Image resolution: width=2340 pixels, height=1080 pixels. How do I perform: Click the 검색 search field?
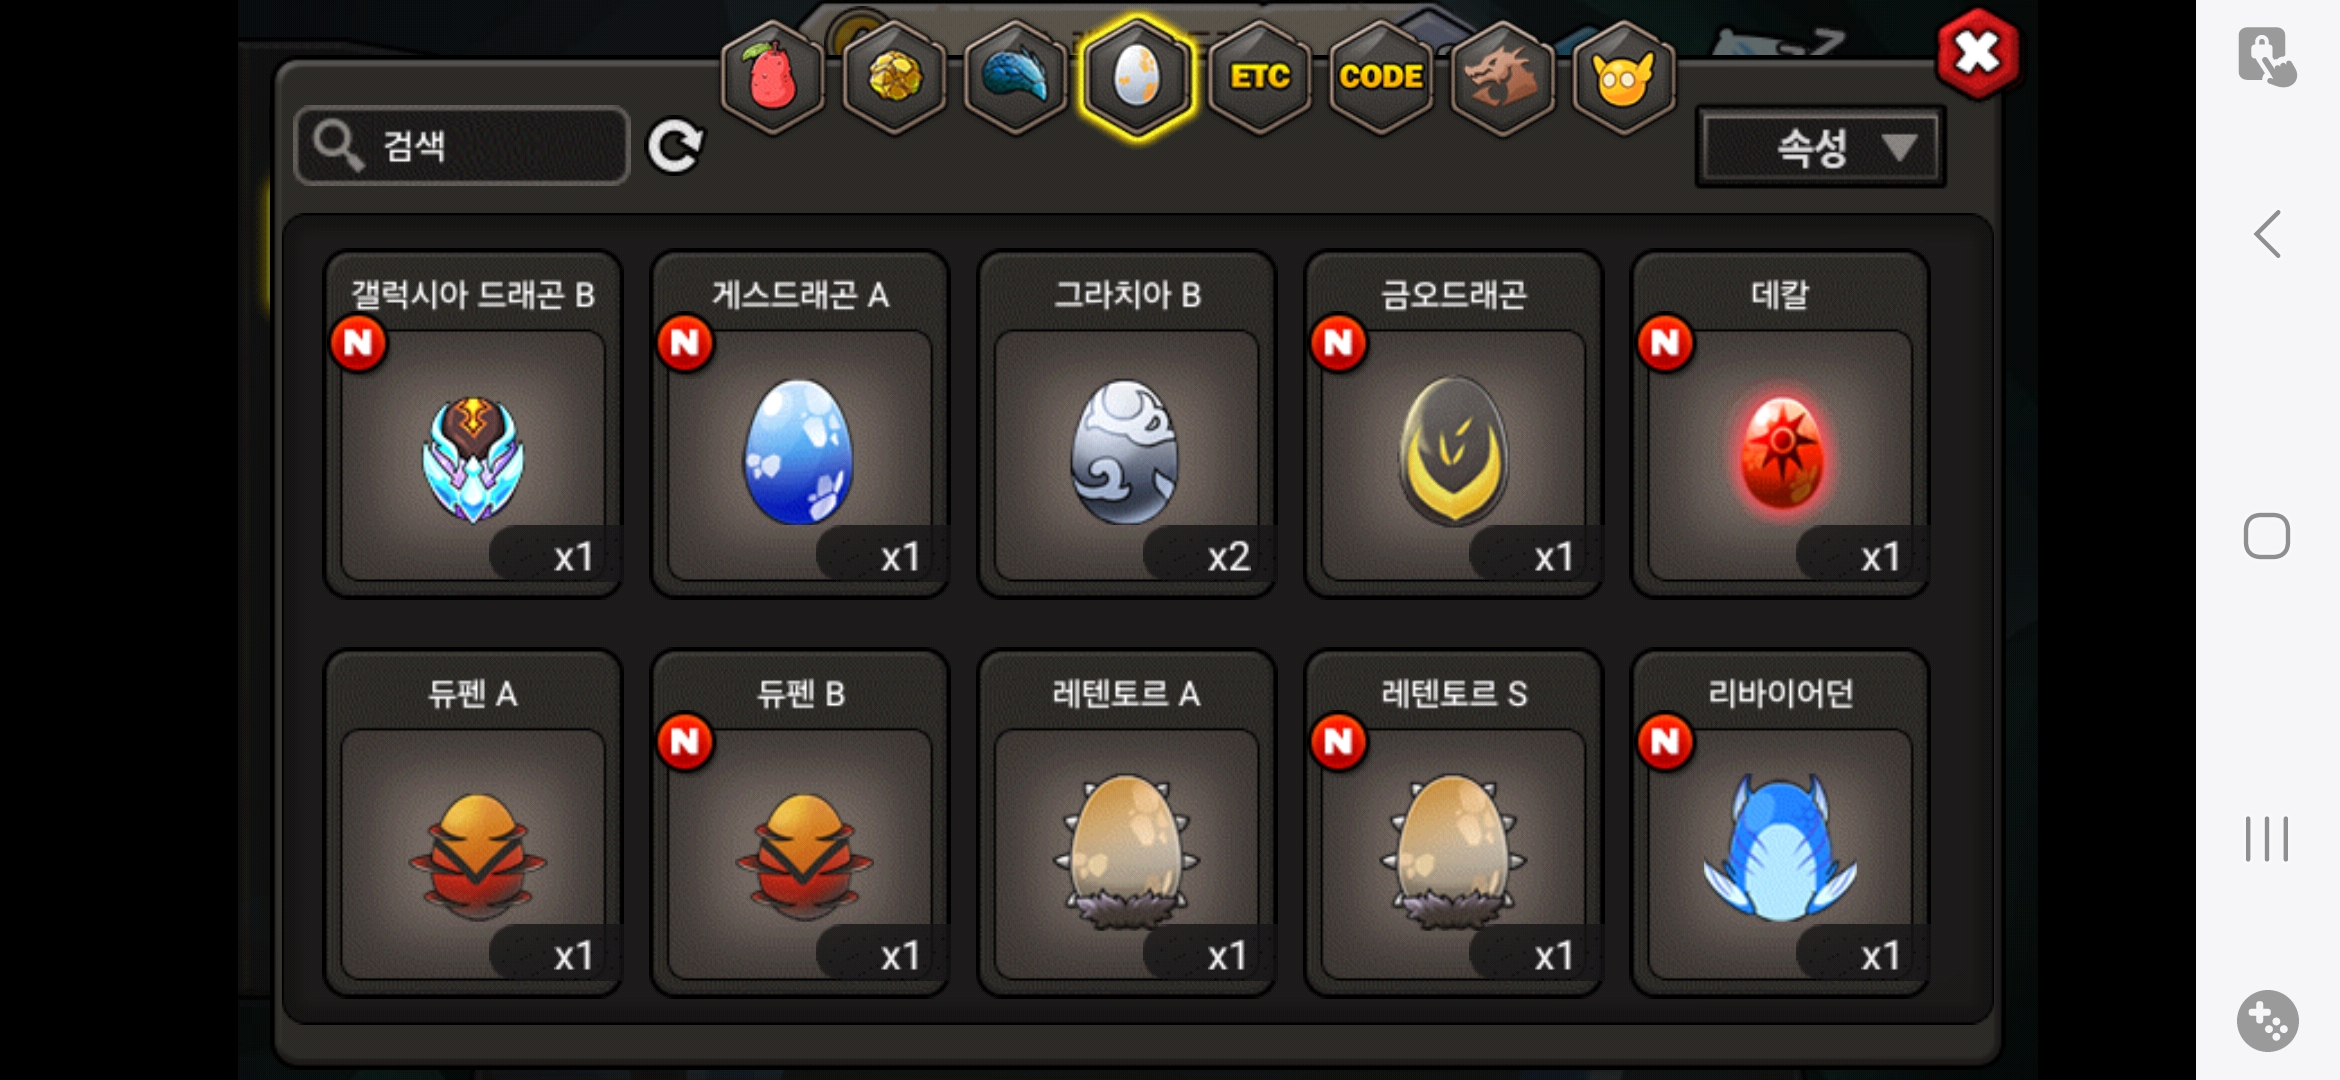[x=462, y=146]
